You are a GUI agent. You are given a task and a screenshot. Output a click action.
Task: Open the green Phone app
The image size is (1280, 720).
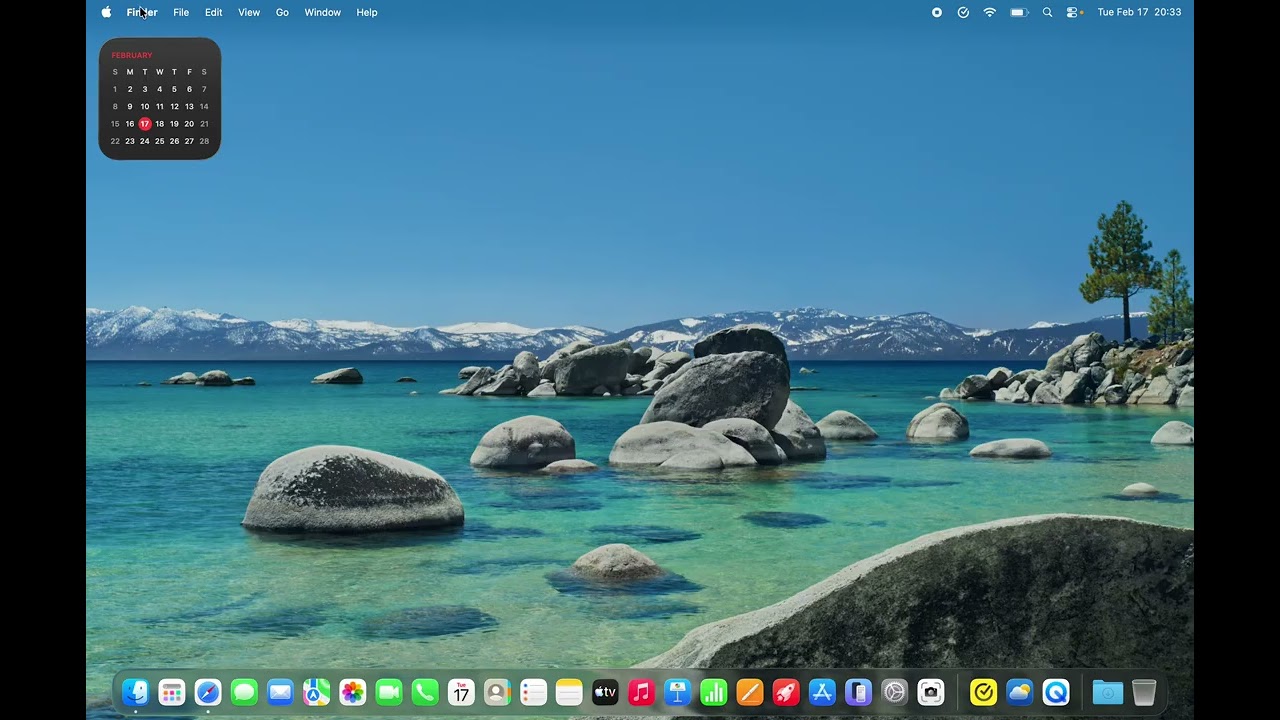tap(425, 692)
